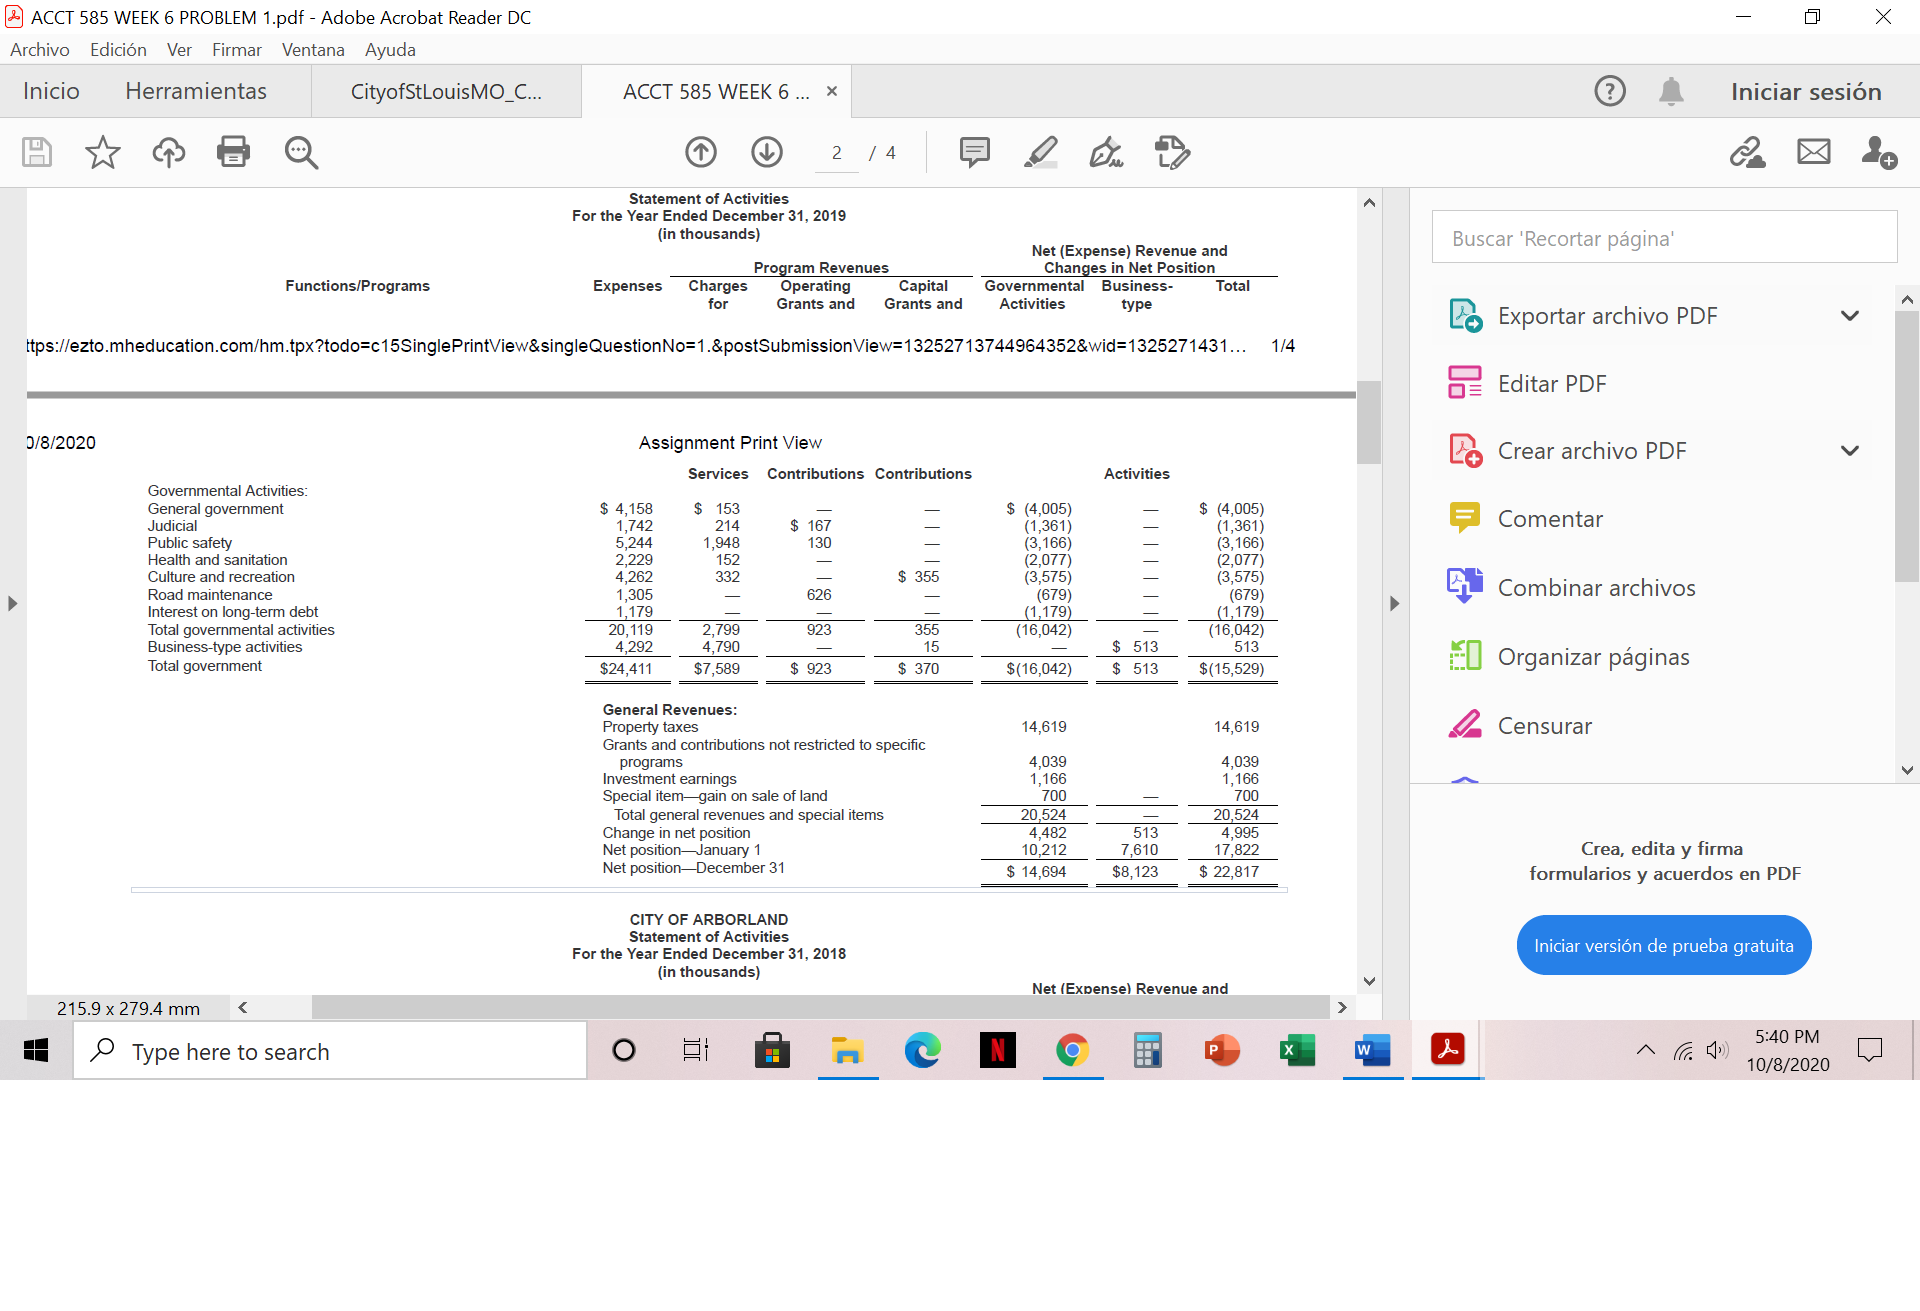Open the Organizar páginas tool
Viewport: 1920px width, 1311px height.
[1593, 656]
